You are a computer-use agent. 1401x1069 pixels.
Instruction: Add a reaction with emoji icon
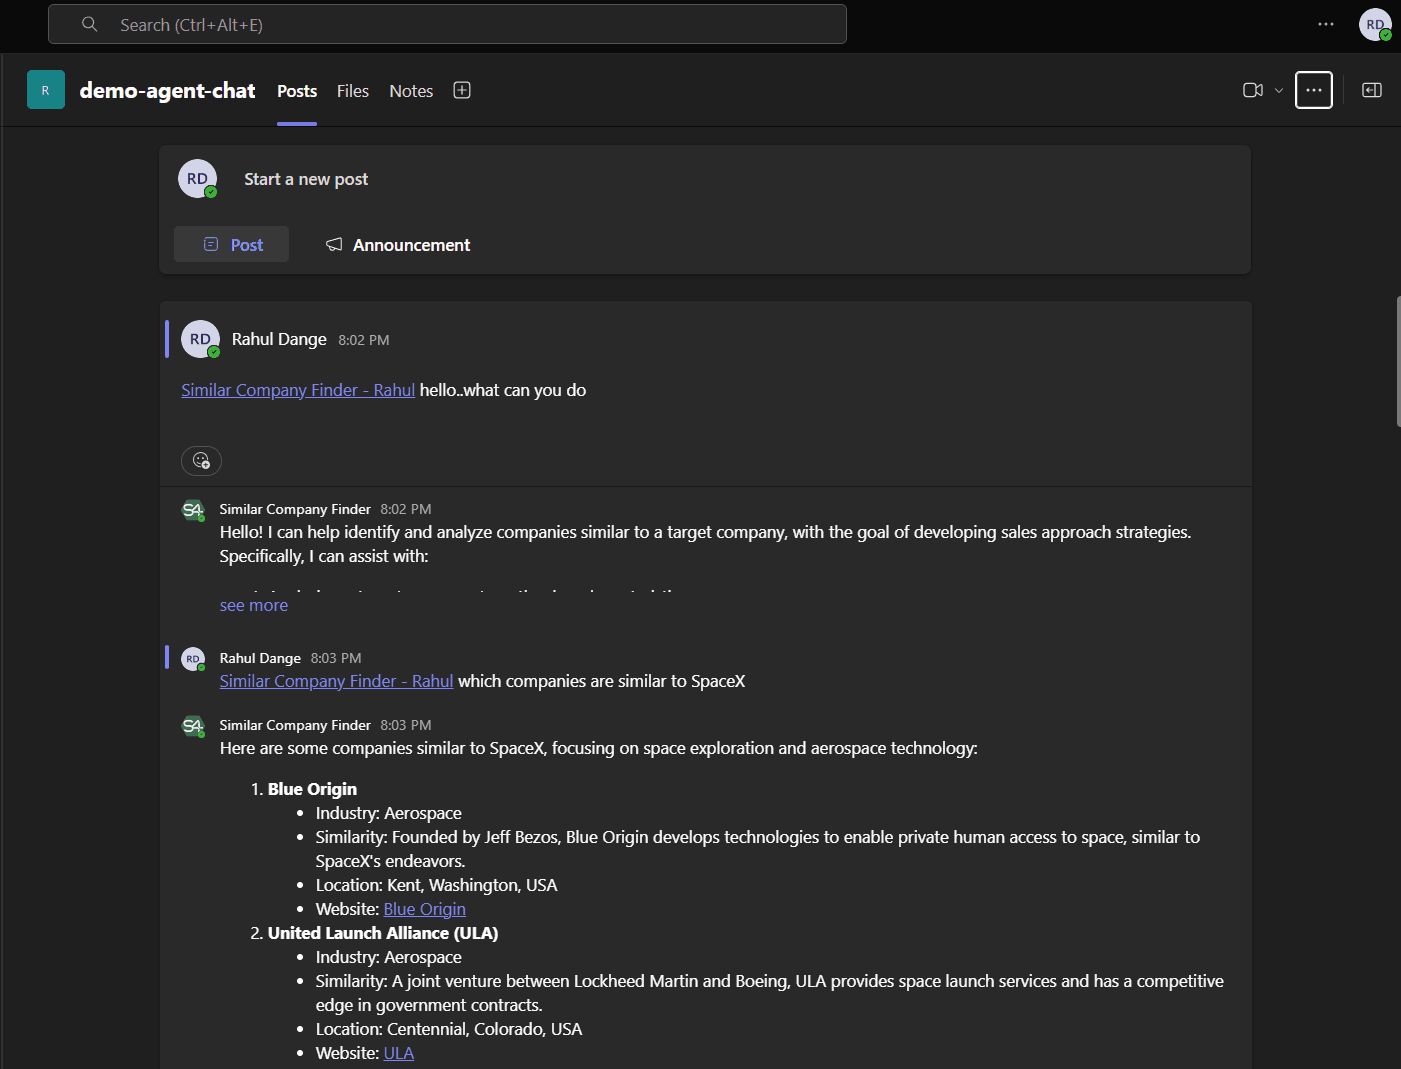point(201,460)
